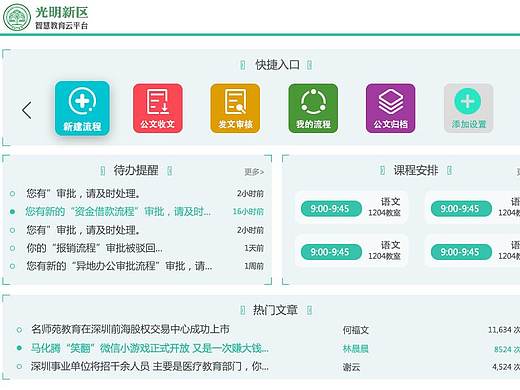Select the bullet beside 报销流程 reminder
The image size is (520, 390).
tap(12, 248)
